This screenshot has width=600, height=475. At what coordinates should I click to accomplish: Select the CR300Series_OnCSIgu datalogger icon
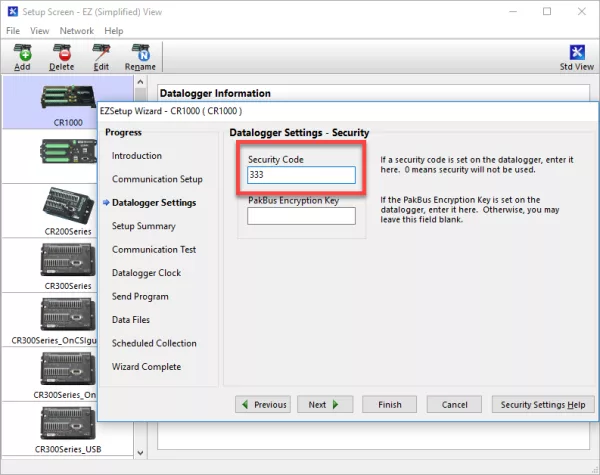coord(68,314)
